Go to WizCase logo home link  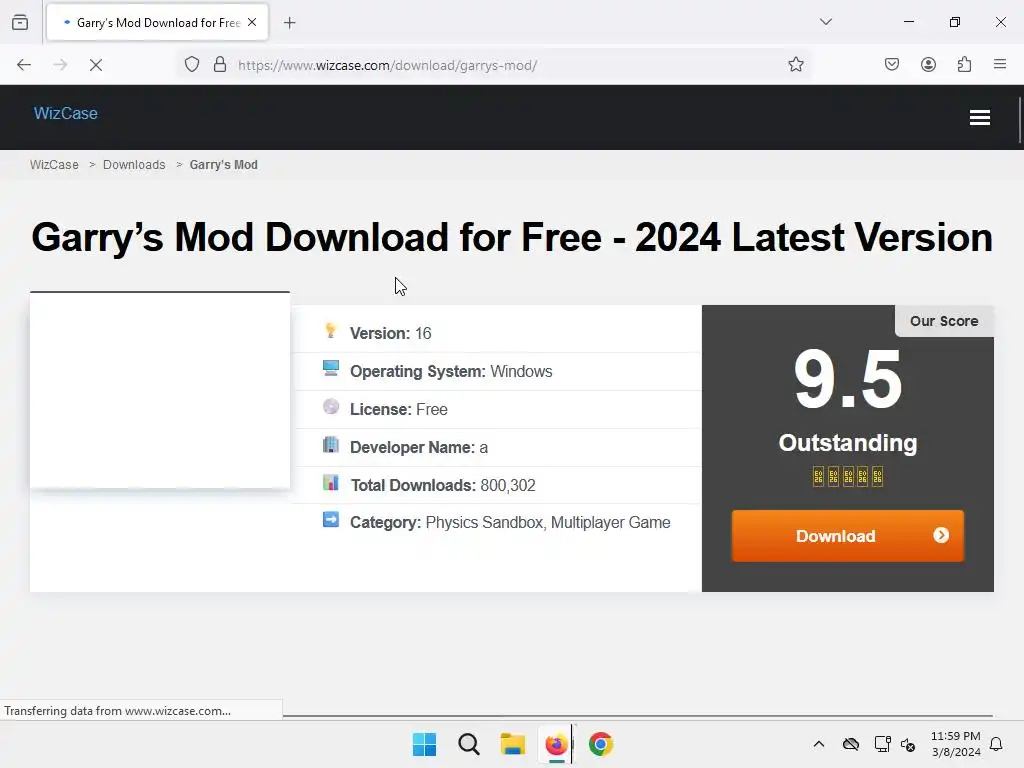65,114
